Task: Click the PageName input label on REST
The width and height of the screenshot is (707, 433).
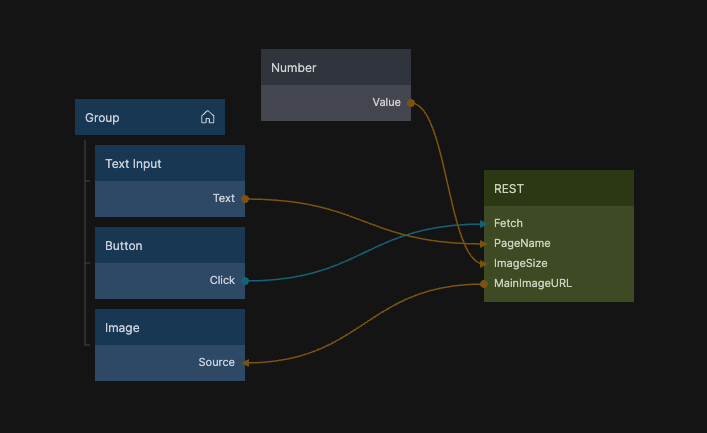Action: coord(522,243)
